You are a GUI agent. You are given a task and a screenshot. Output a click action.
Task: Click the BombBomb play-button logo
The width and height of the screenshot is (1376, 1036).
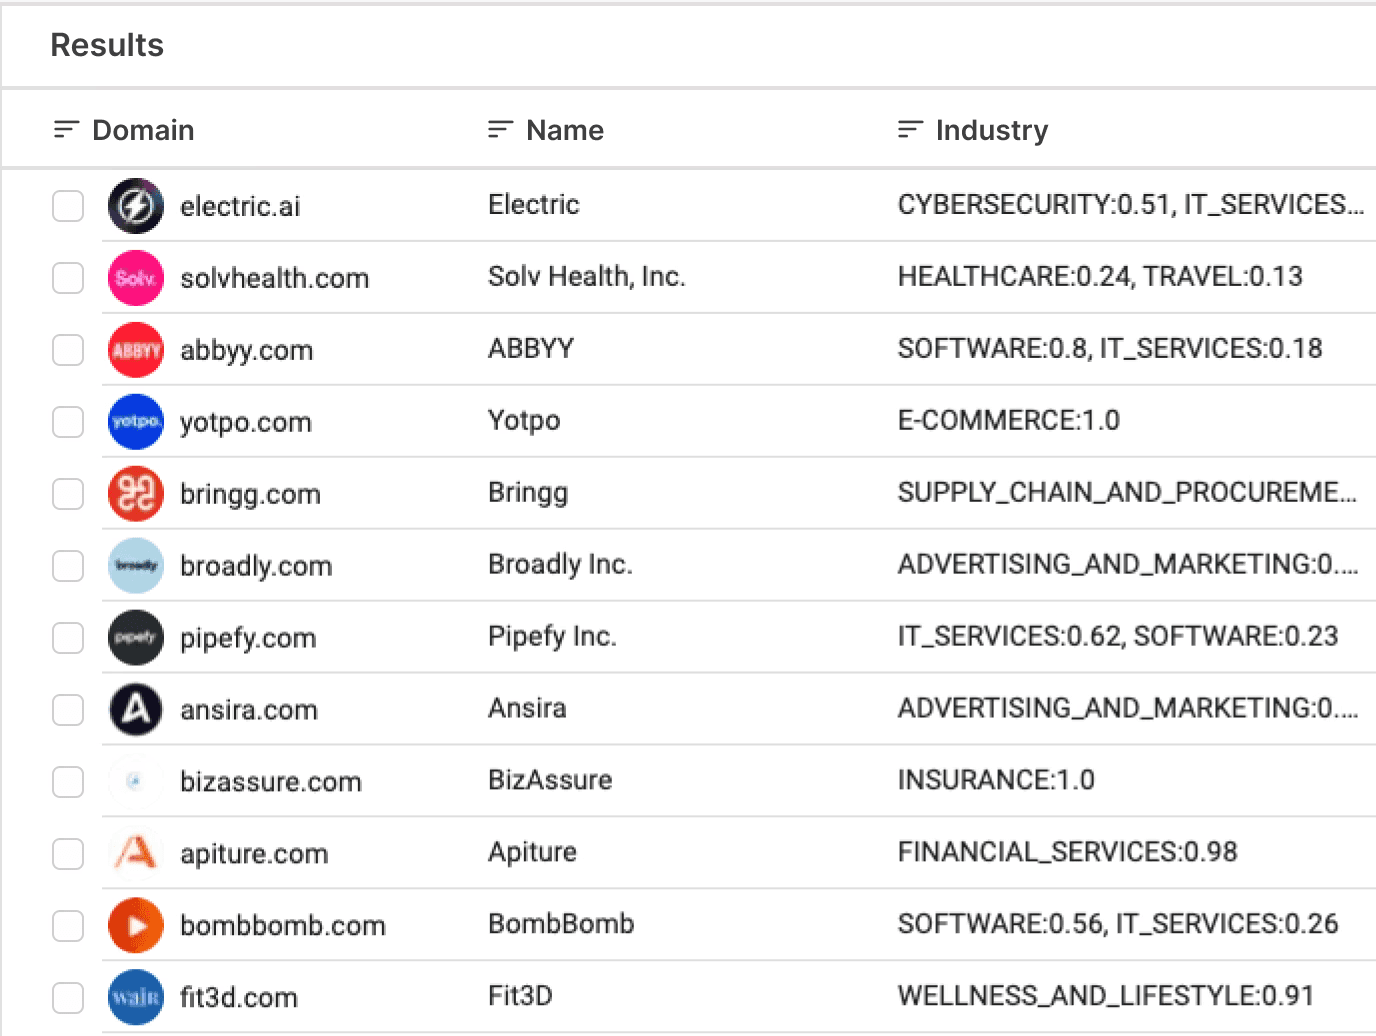pyautogui.click(x=134, y=925)
